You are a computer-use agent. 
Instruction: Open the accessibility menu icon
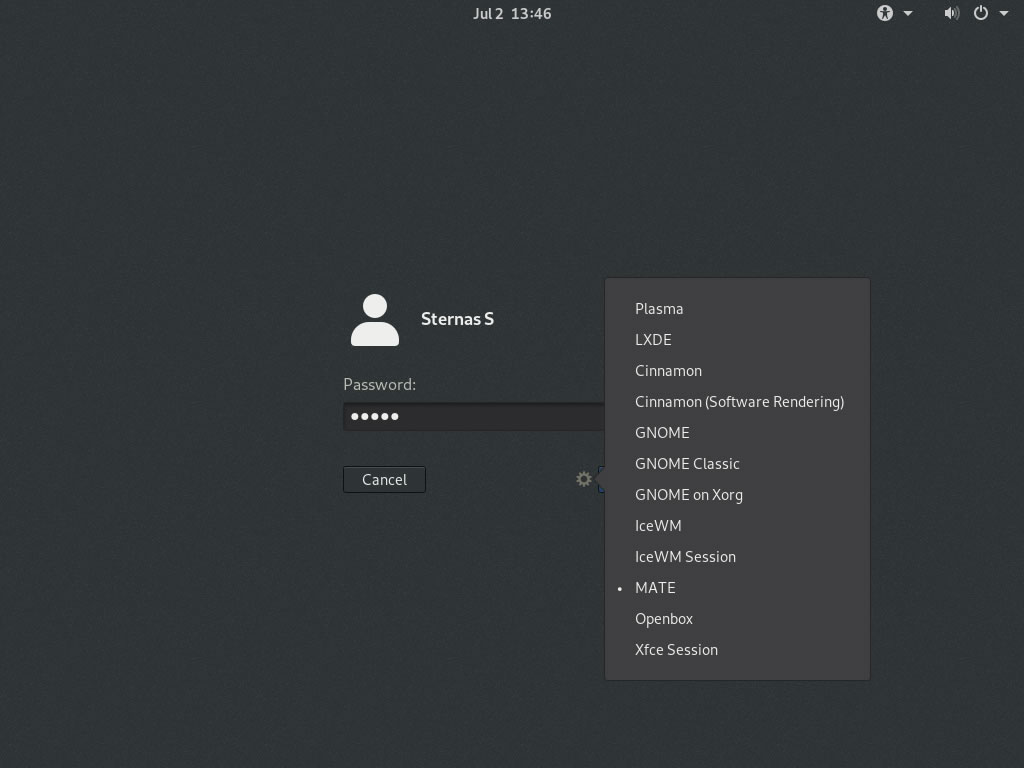tap(884, 13)
